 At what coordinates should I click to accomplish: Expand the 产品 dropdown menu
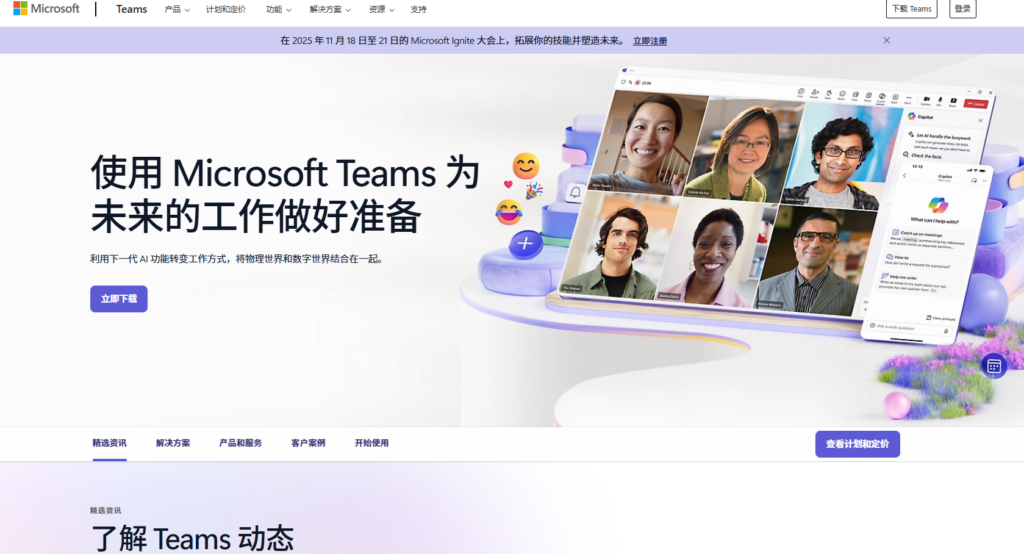coord(177,9)
